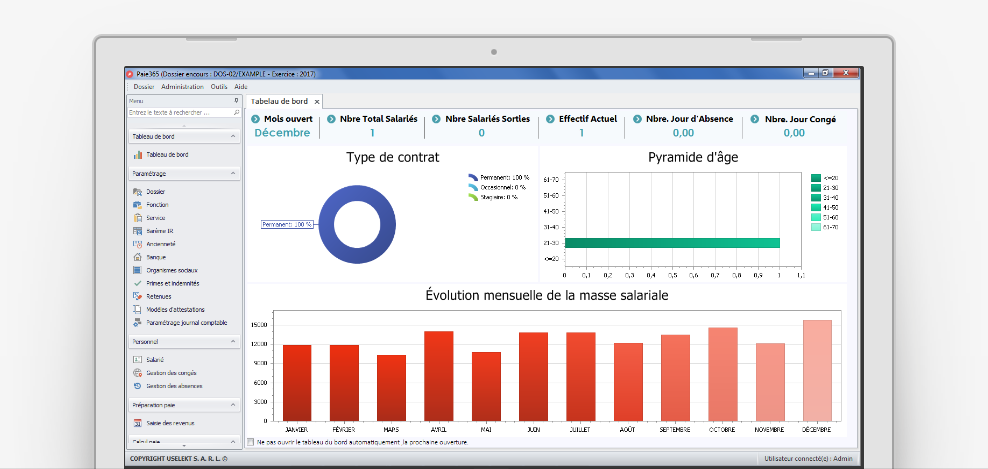Click the Permanent legend swatch in the contrat chart
Image resolution: width=988 pixels, height=469 pixels.
[473, 178]
